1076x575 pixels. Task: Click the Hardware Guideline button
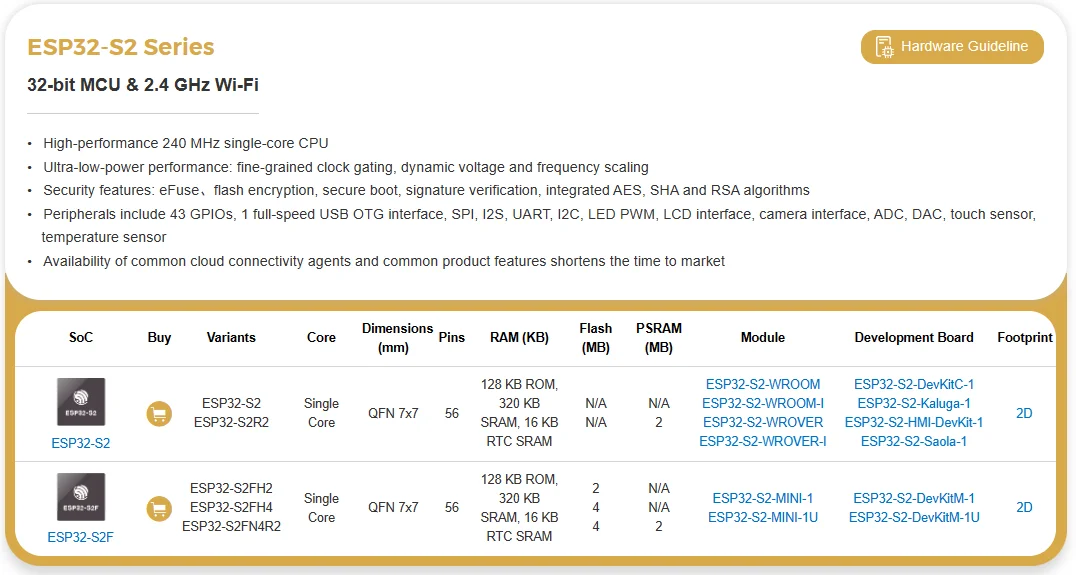click(x=951, y=47)
